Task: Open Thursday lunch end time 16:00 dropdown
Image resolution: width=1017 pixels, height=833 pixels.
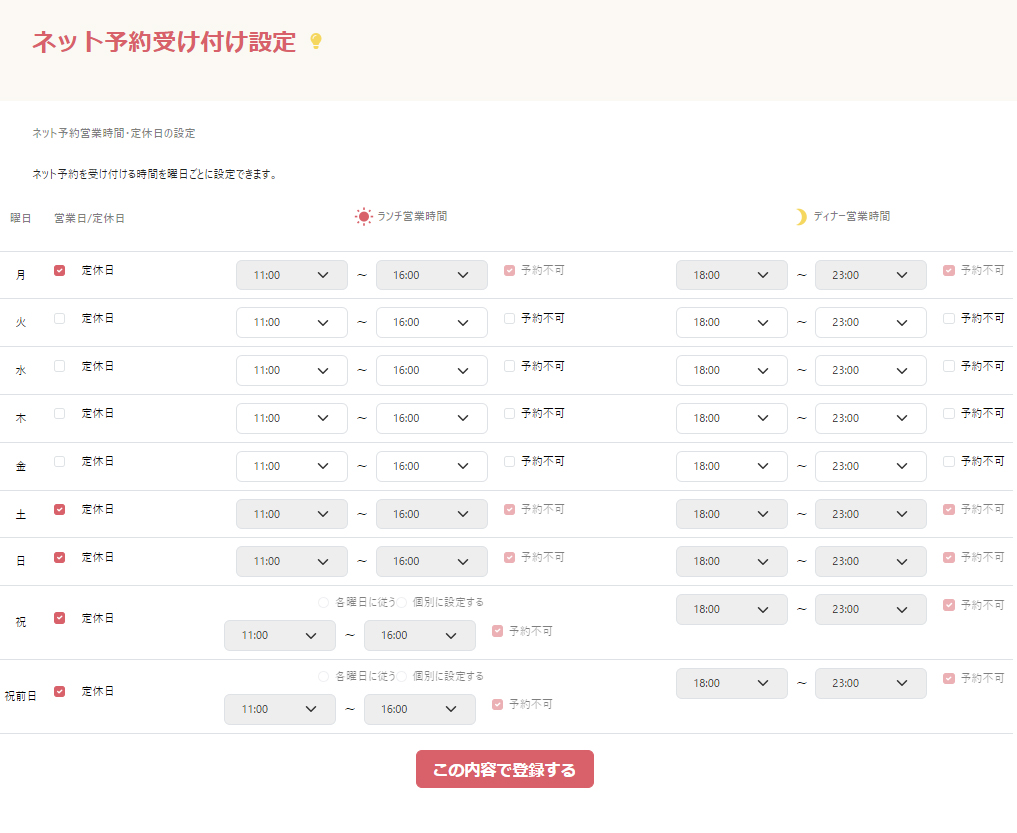Action: [431, 418]
